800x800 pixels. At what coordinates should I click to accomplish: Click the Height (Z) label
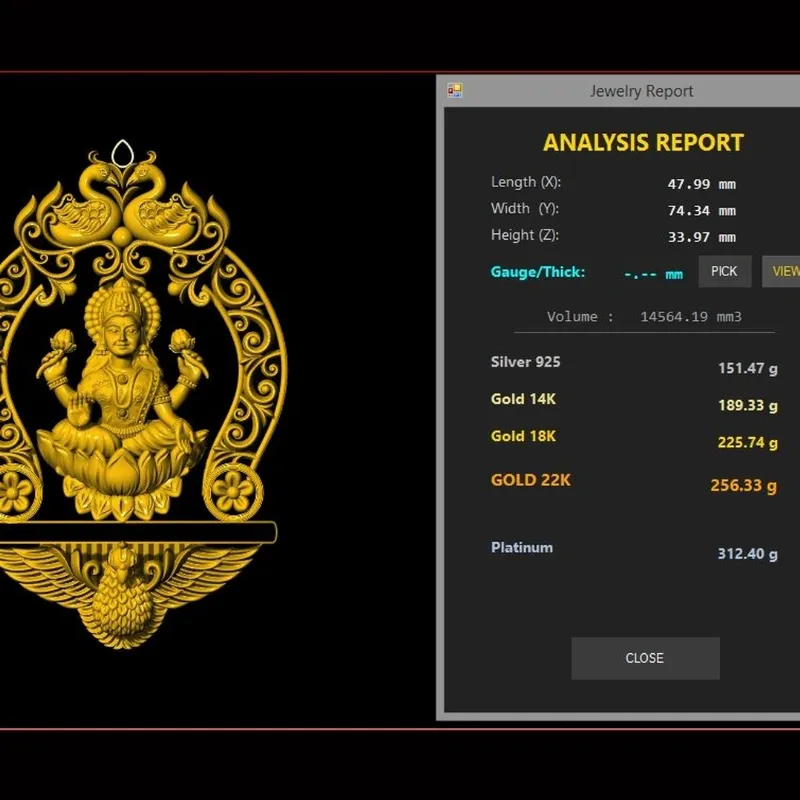pyautogui.click(x=525, y=235)
